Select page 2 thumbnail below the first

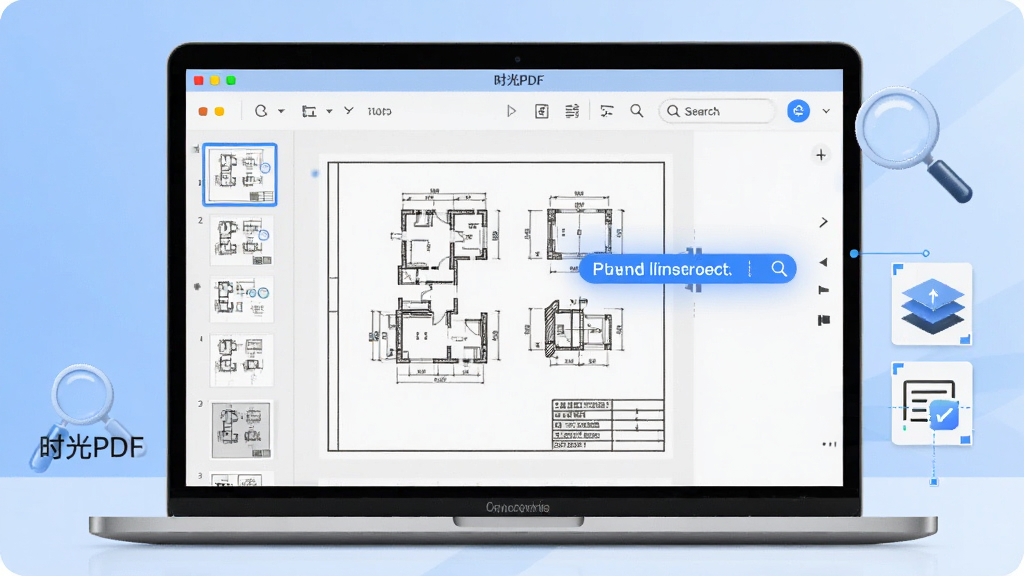coord(241,241)
